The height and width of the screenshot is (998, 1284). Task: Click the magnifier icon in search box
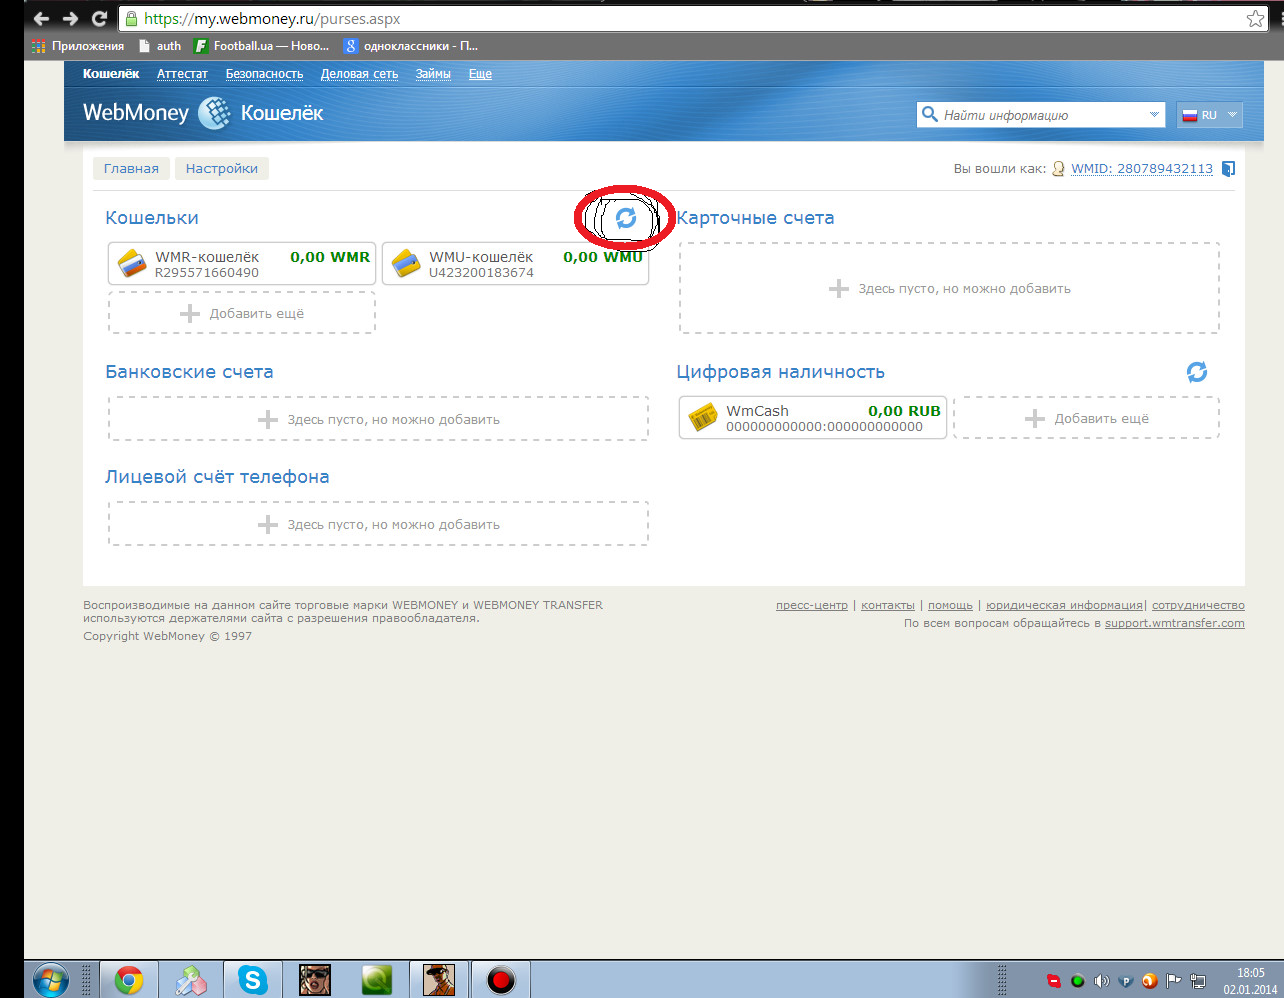929,114
